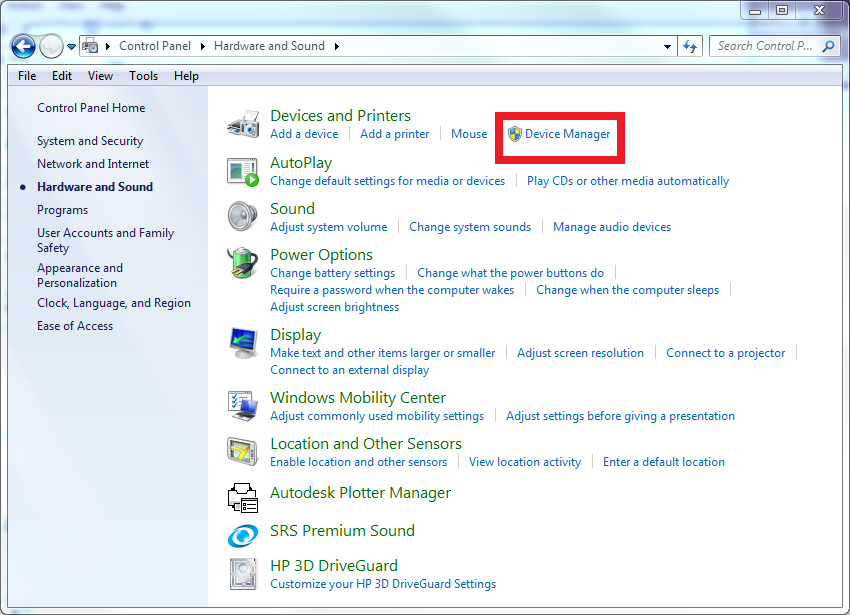The width and height of the screenshot is (850, 615).
Task: Open the HP 3D DriveGuard icon
Action: tap(243, 574)
